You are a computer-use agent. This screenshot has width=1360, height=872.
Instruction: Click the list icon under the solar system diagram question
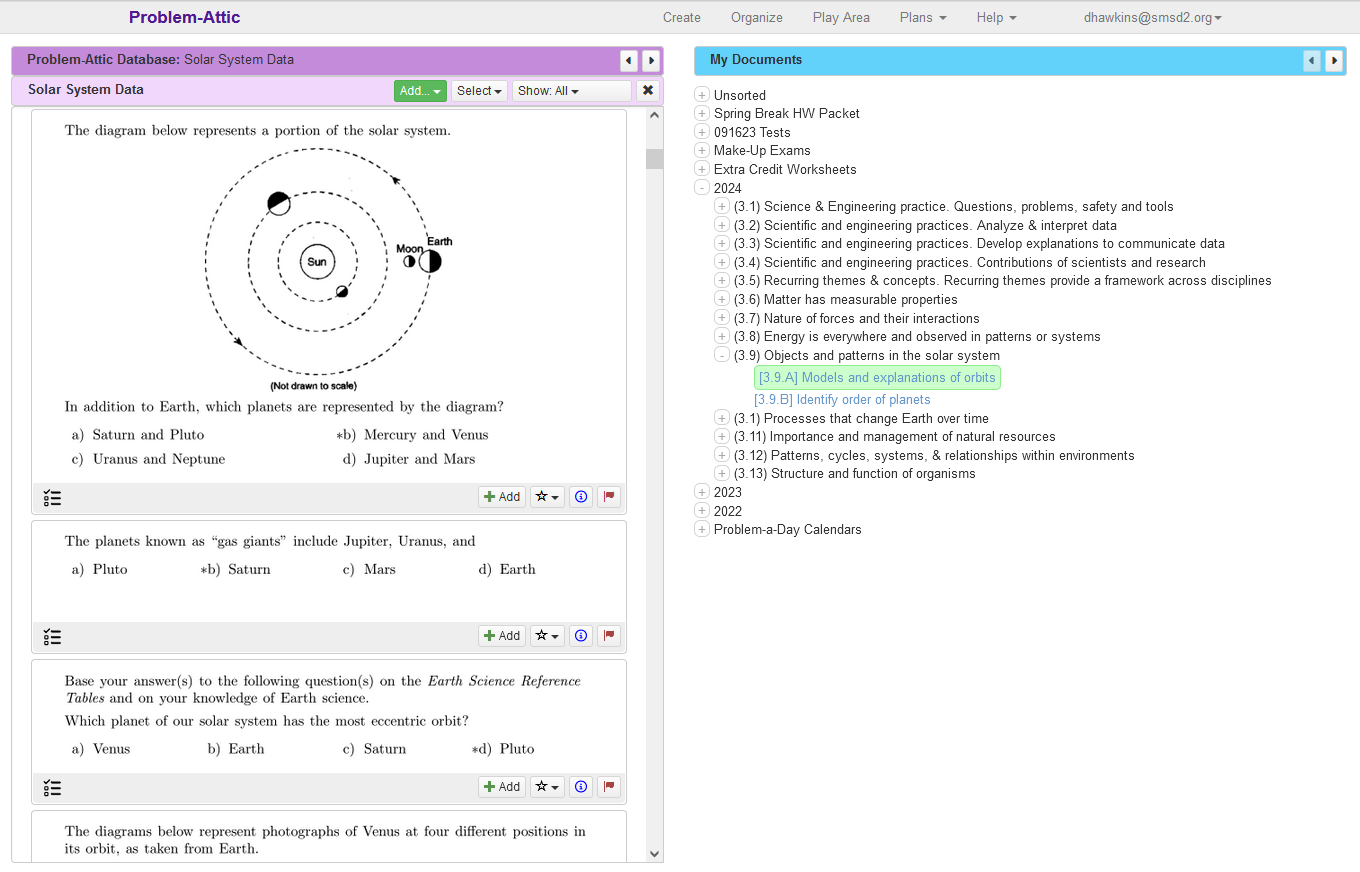53,497
